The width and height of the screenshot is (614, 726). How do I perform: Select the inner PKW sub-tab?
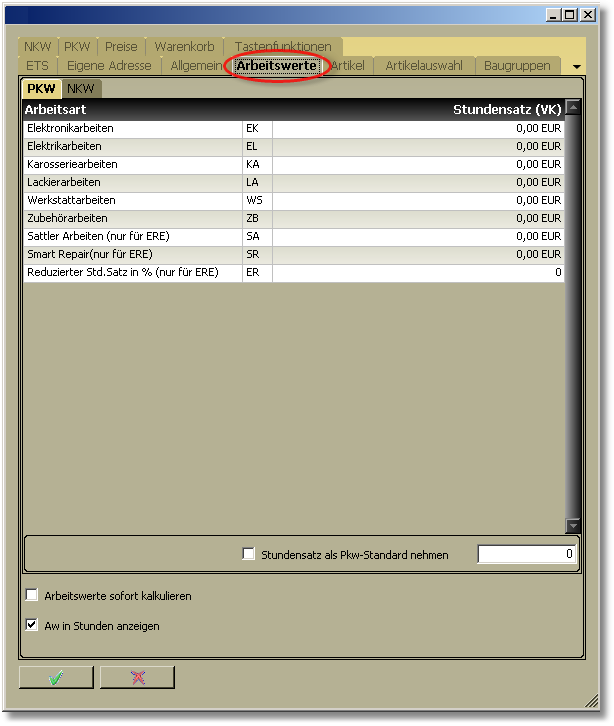[41, 88]
